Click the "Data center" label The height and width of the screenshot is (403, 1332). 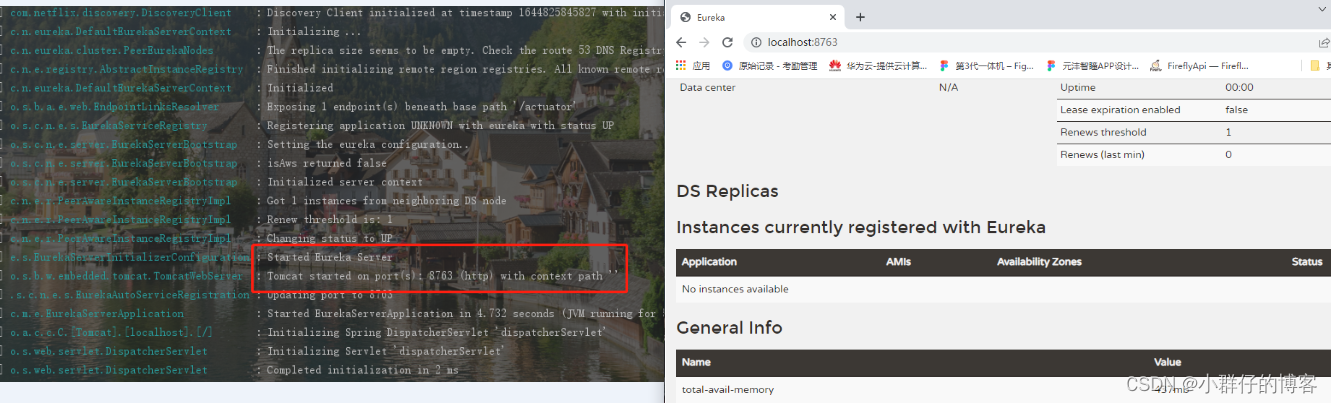tap(707, 88)
